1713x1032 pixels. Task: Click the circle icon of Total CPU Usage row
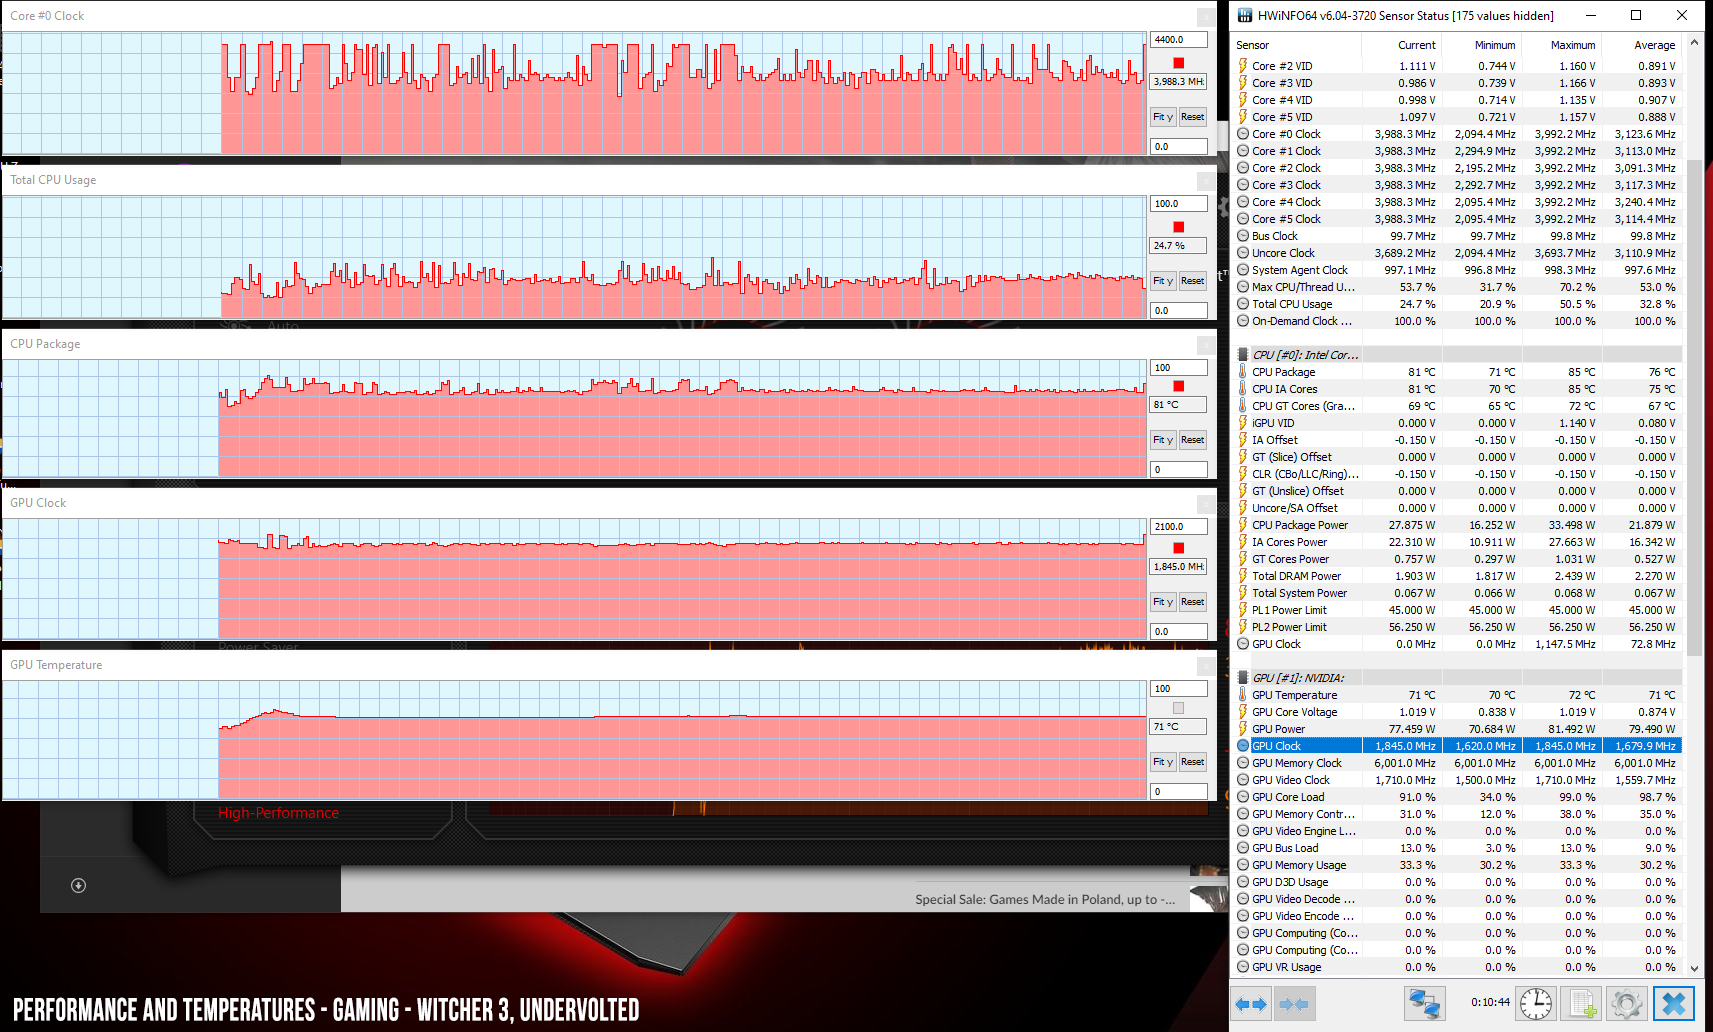[1243, 304]
